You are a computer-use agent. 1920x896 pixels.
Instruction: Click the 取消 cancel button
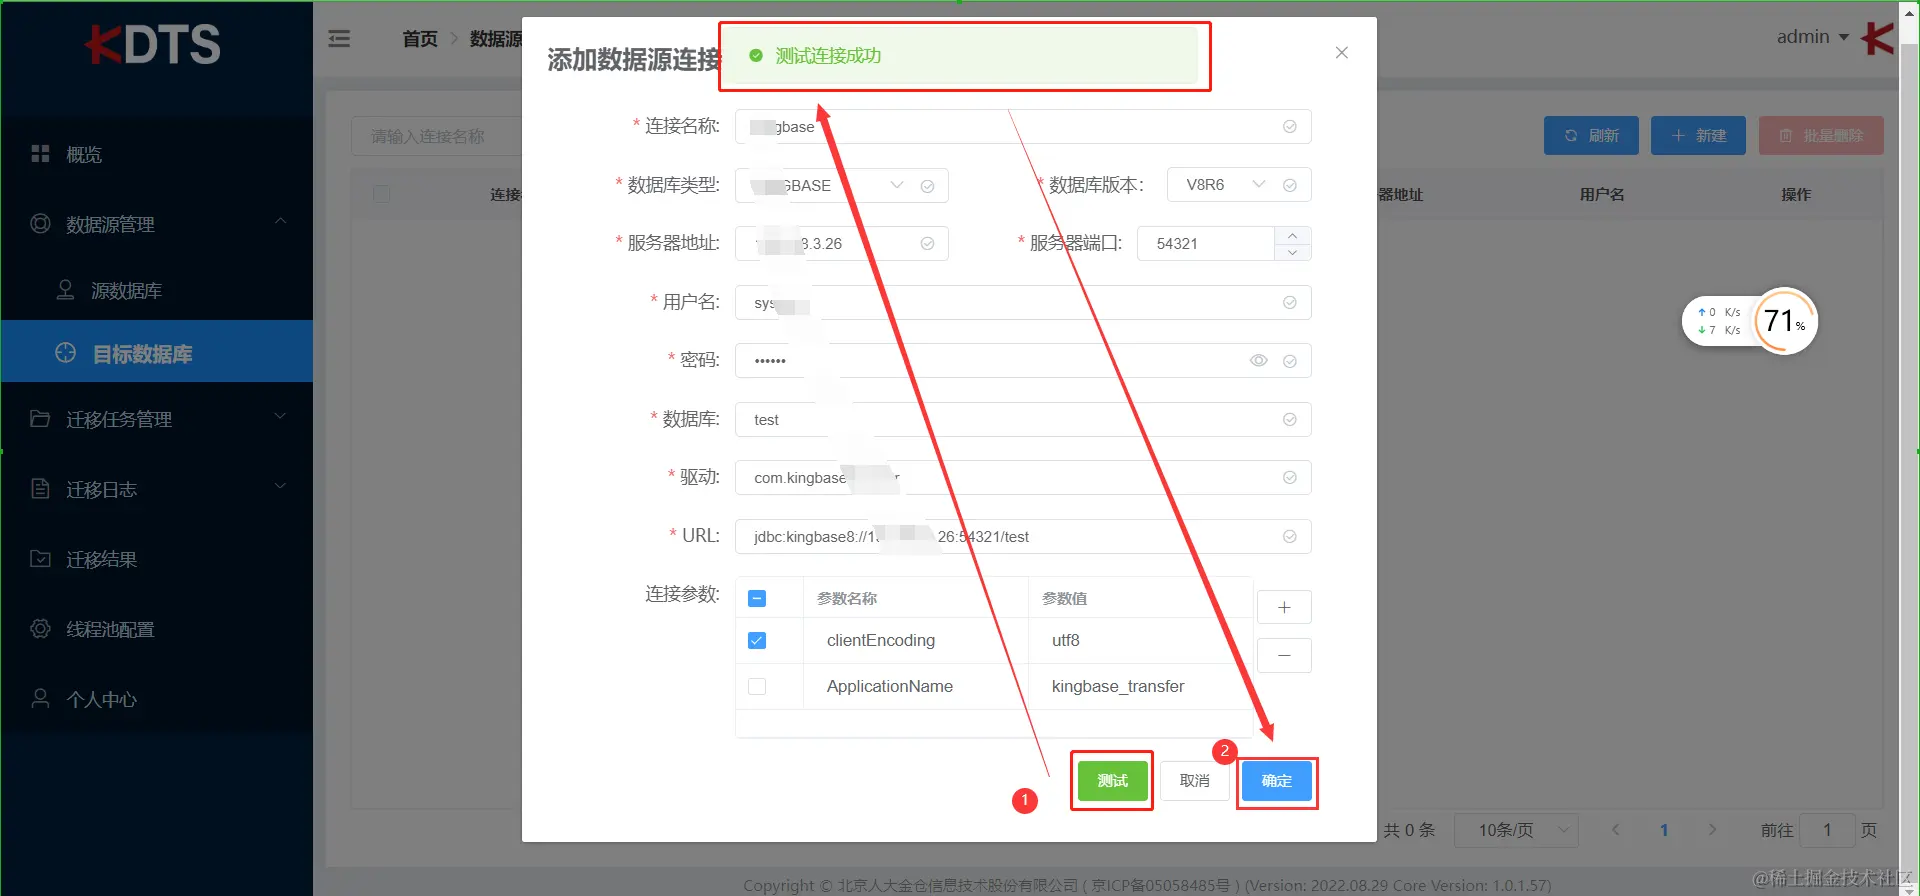[x=1195, y=780]
